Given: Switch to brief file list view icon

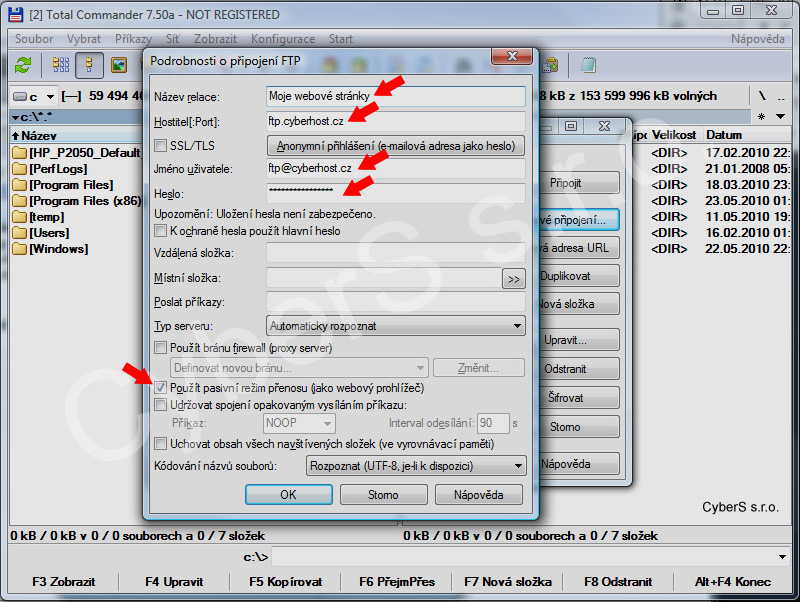Looking at the screenshot, I should point(61,65).
